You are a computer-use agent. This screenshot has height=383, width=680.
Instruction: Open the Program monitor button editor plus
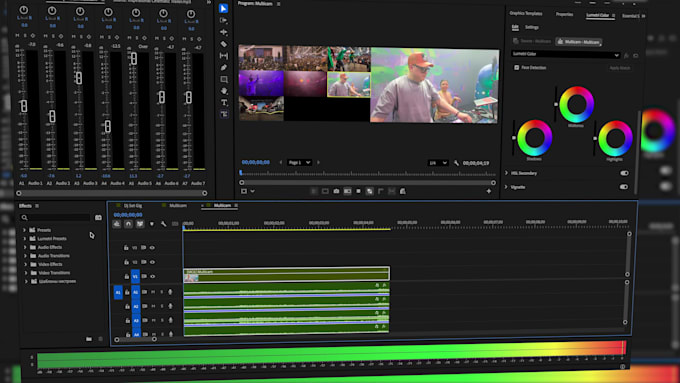point(489,191)
